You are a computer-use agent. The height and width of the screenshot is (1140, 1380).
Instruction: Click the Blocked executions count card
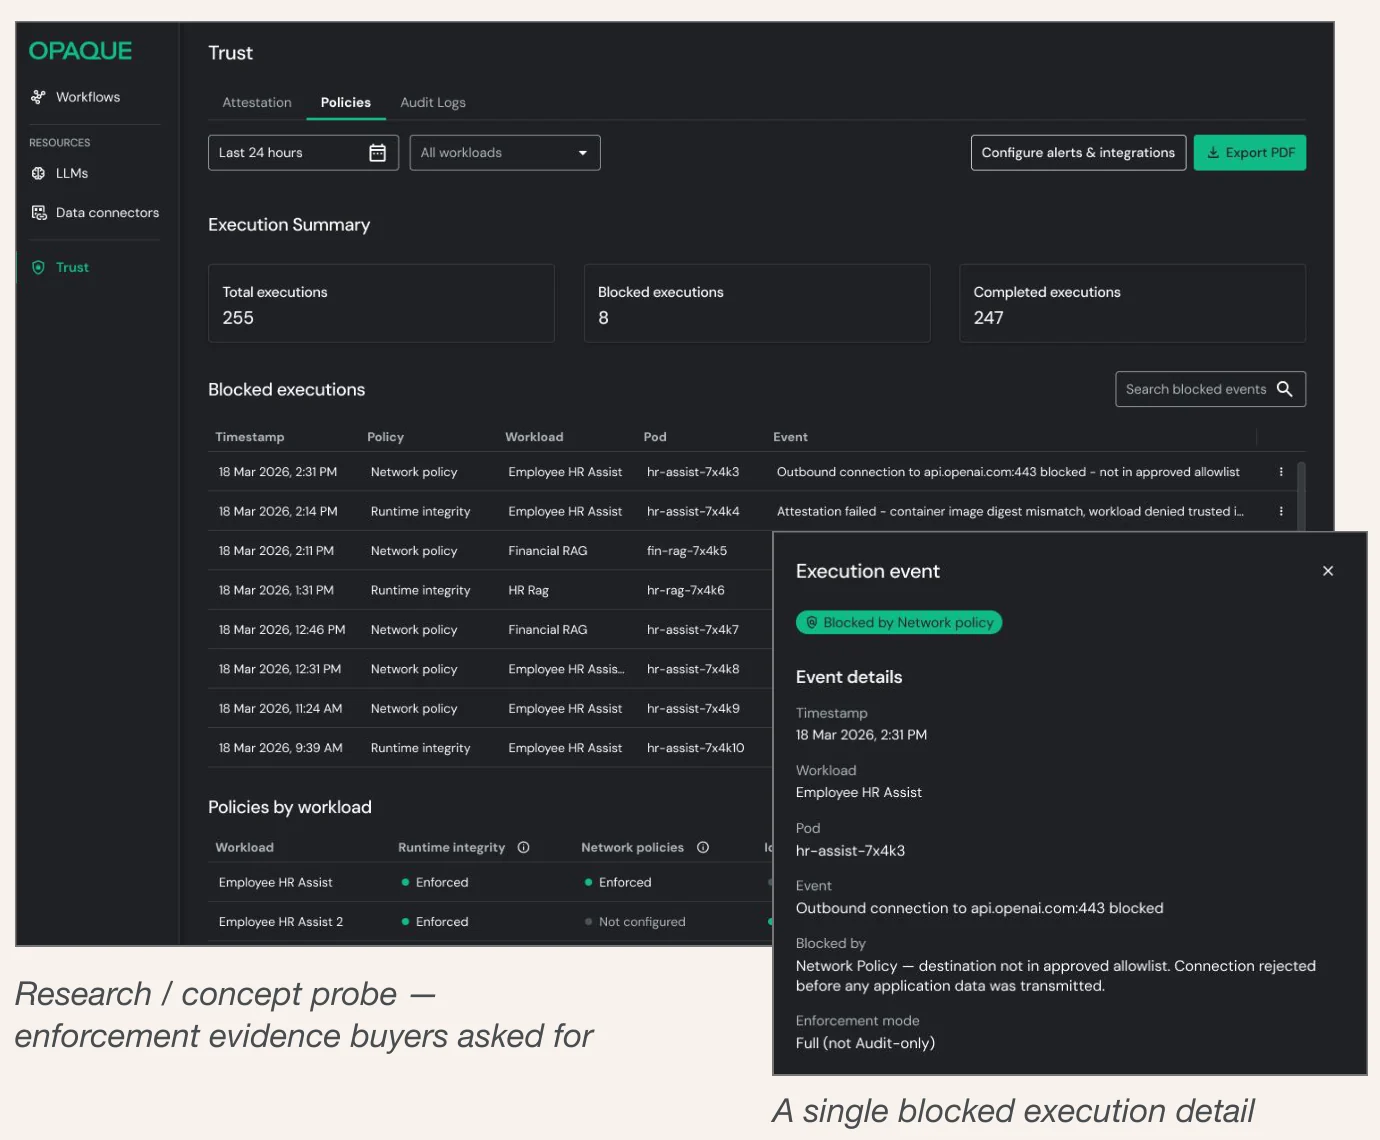(x=757, y=303)
